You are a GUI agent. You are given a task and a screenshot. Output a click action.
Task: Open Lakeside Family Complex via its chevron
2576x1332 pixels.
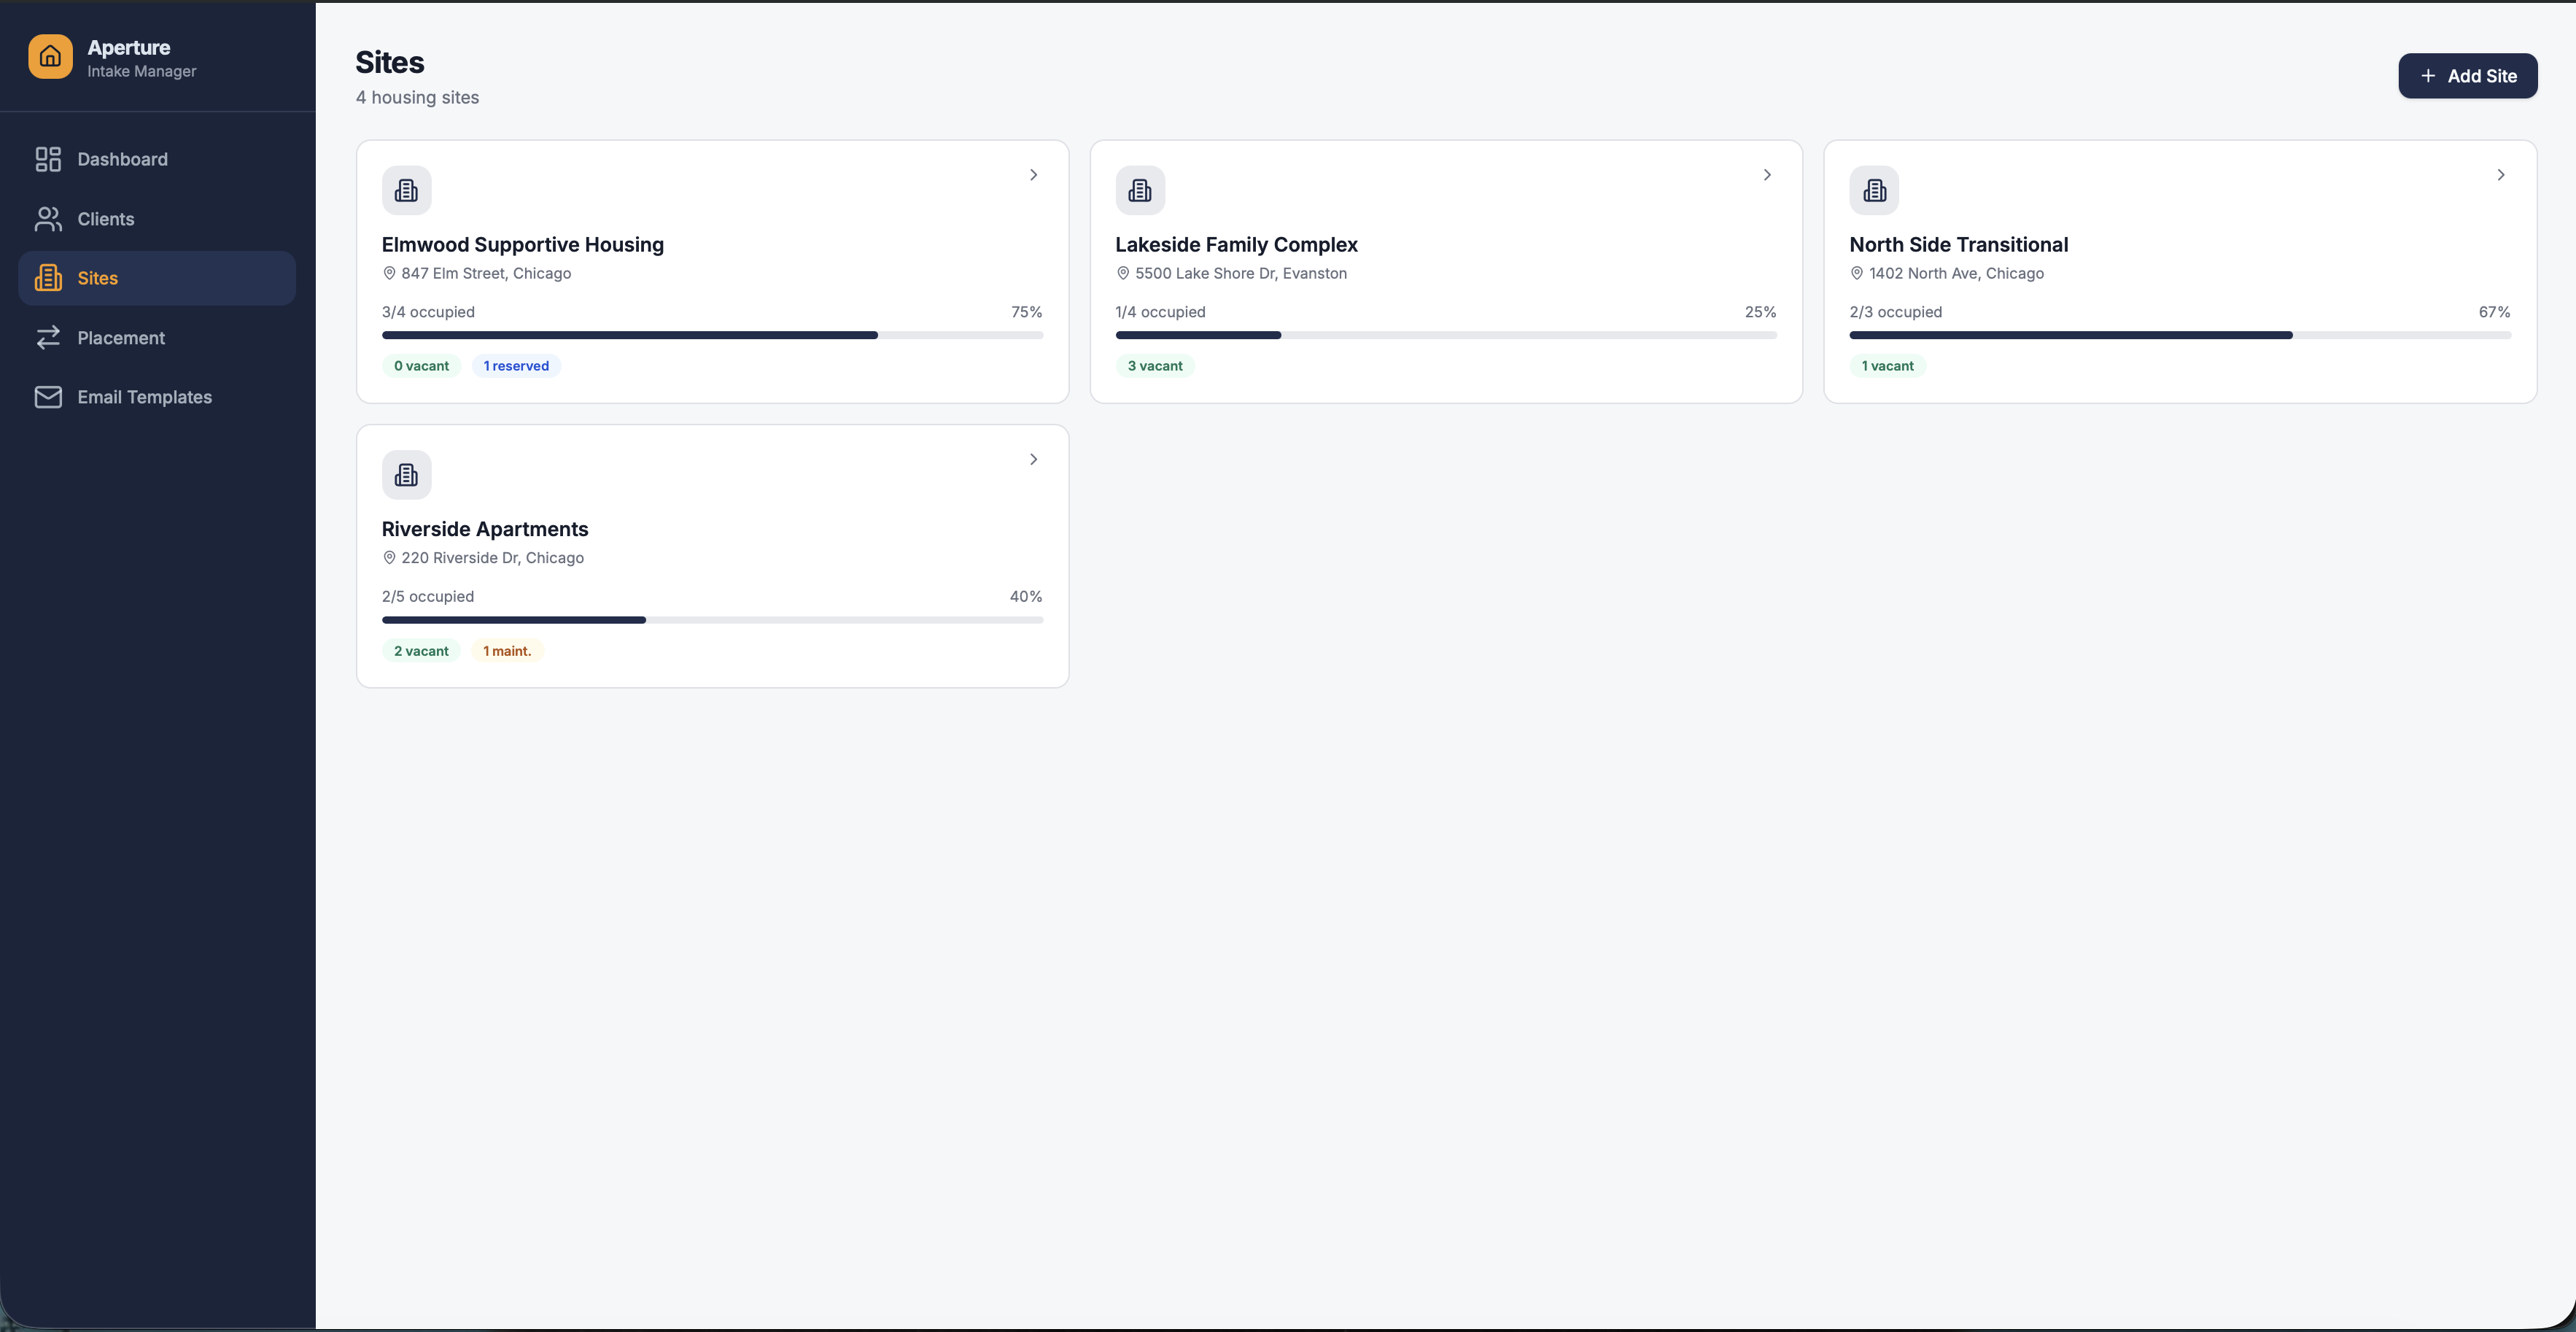pos(1767,175)
